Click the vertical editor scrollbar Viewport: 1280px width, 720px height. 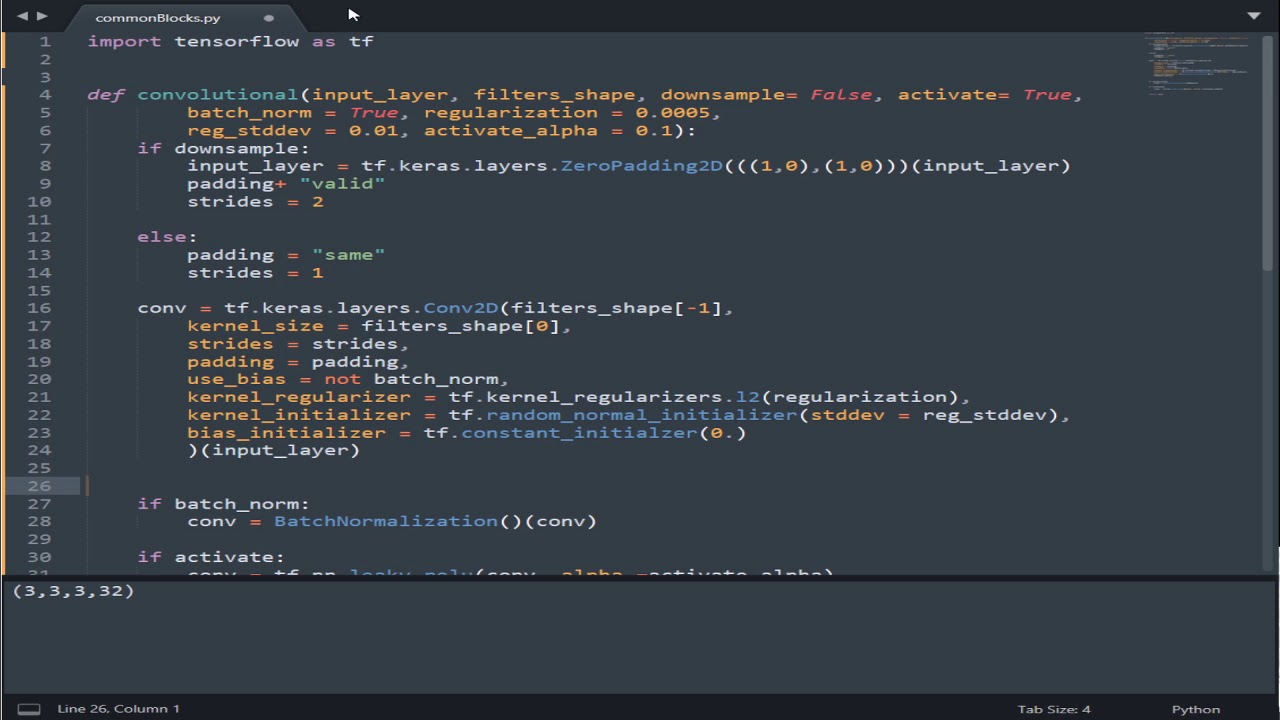tap(1268, 151)
